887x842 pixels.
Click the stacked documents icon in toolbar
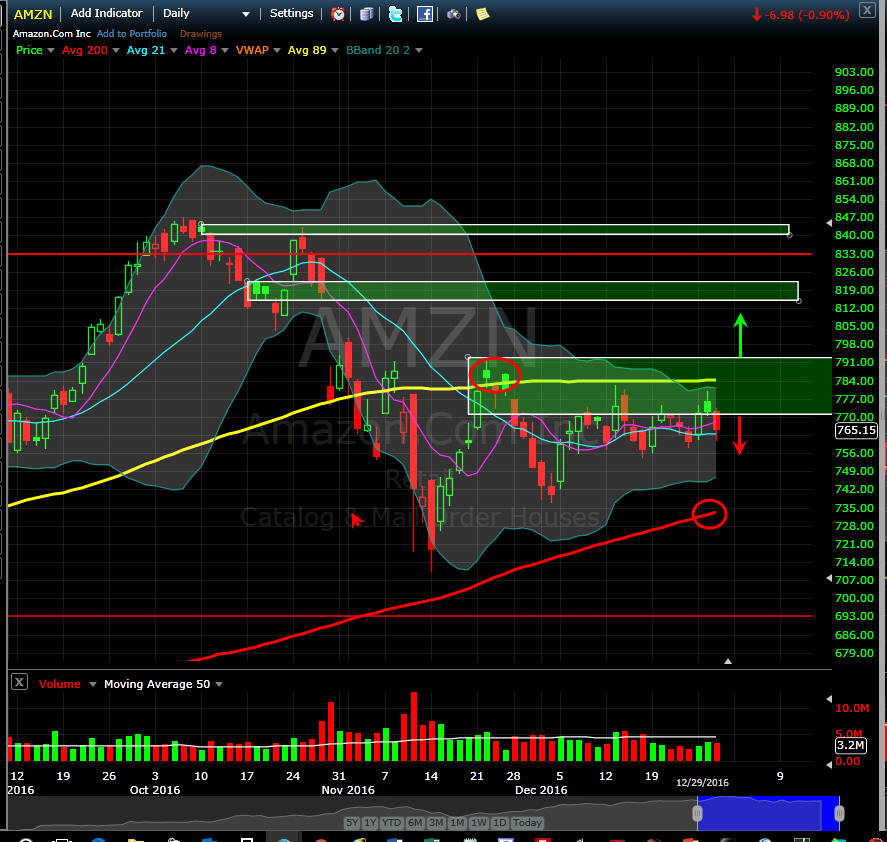click(x=367, y=14)
